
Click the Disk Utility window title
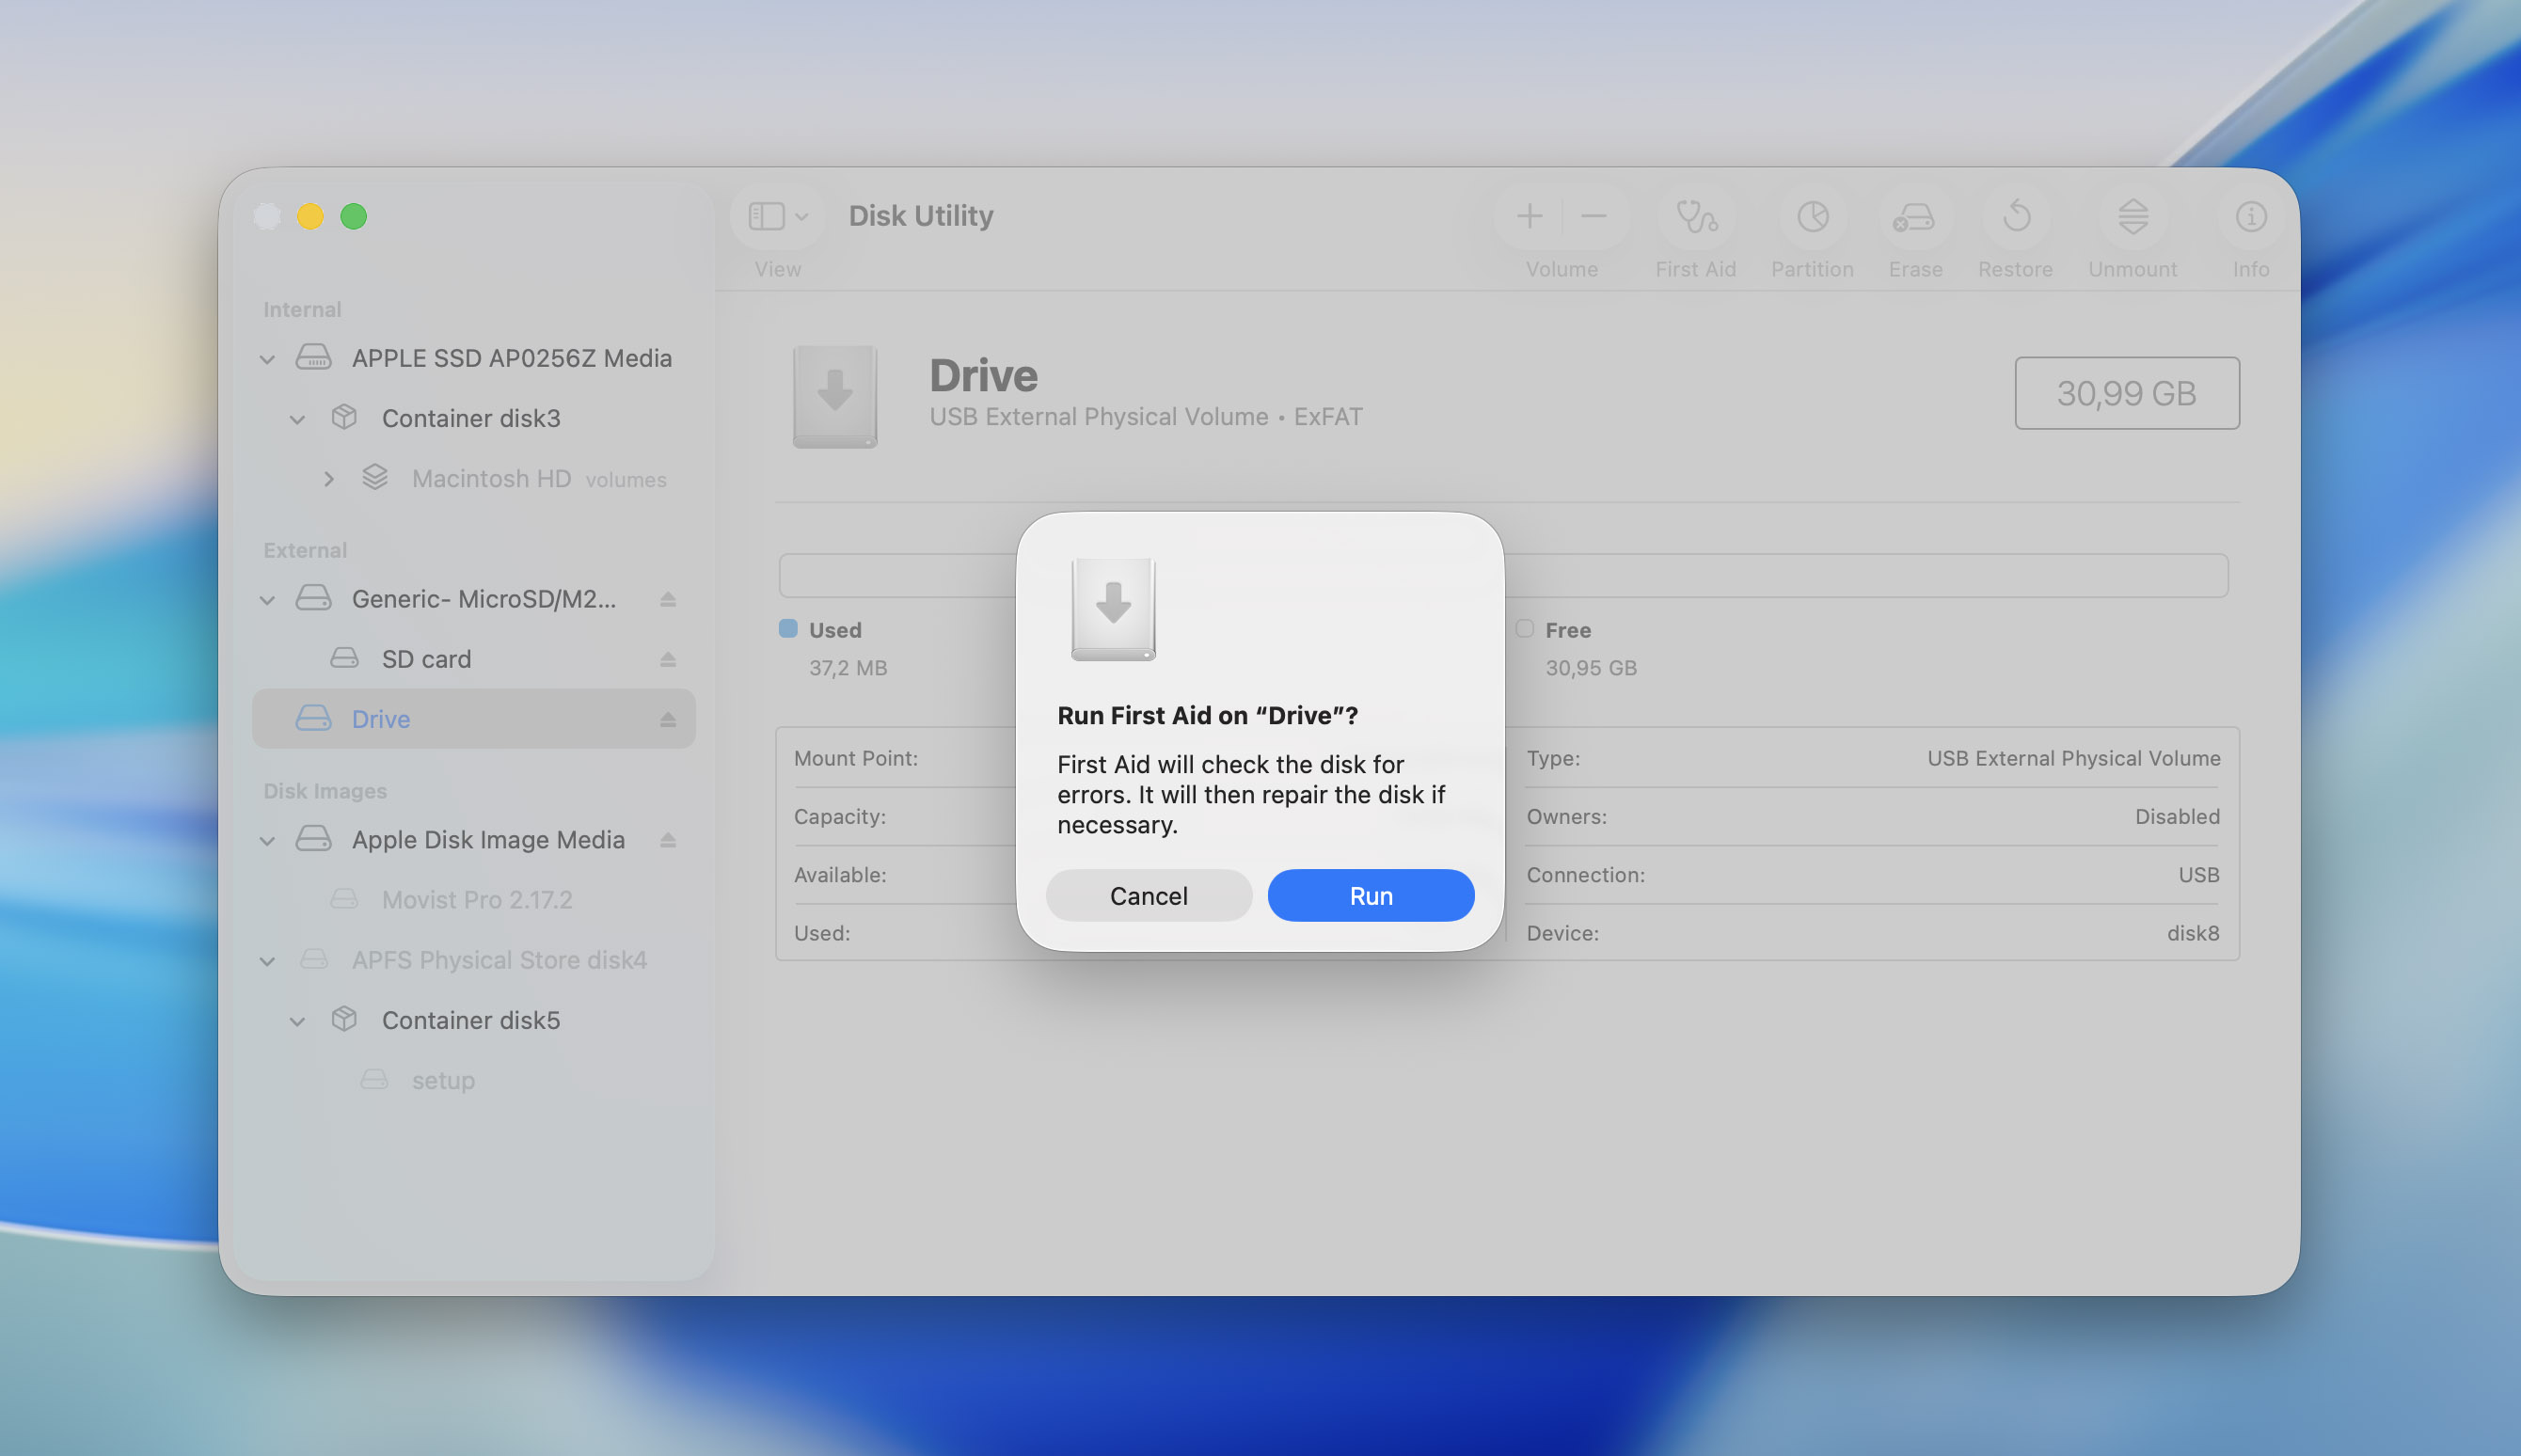[x=921, y=216]
